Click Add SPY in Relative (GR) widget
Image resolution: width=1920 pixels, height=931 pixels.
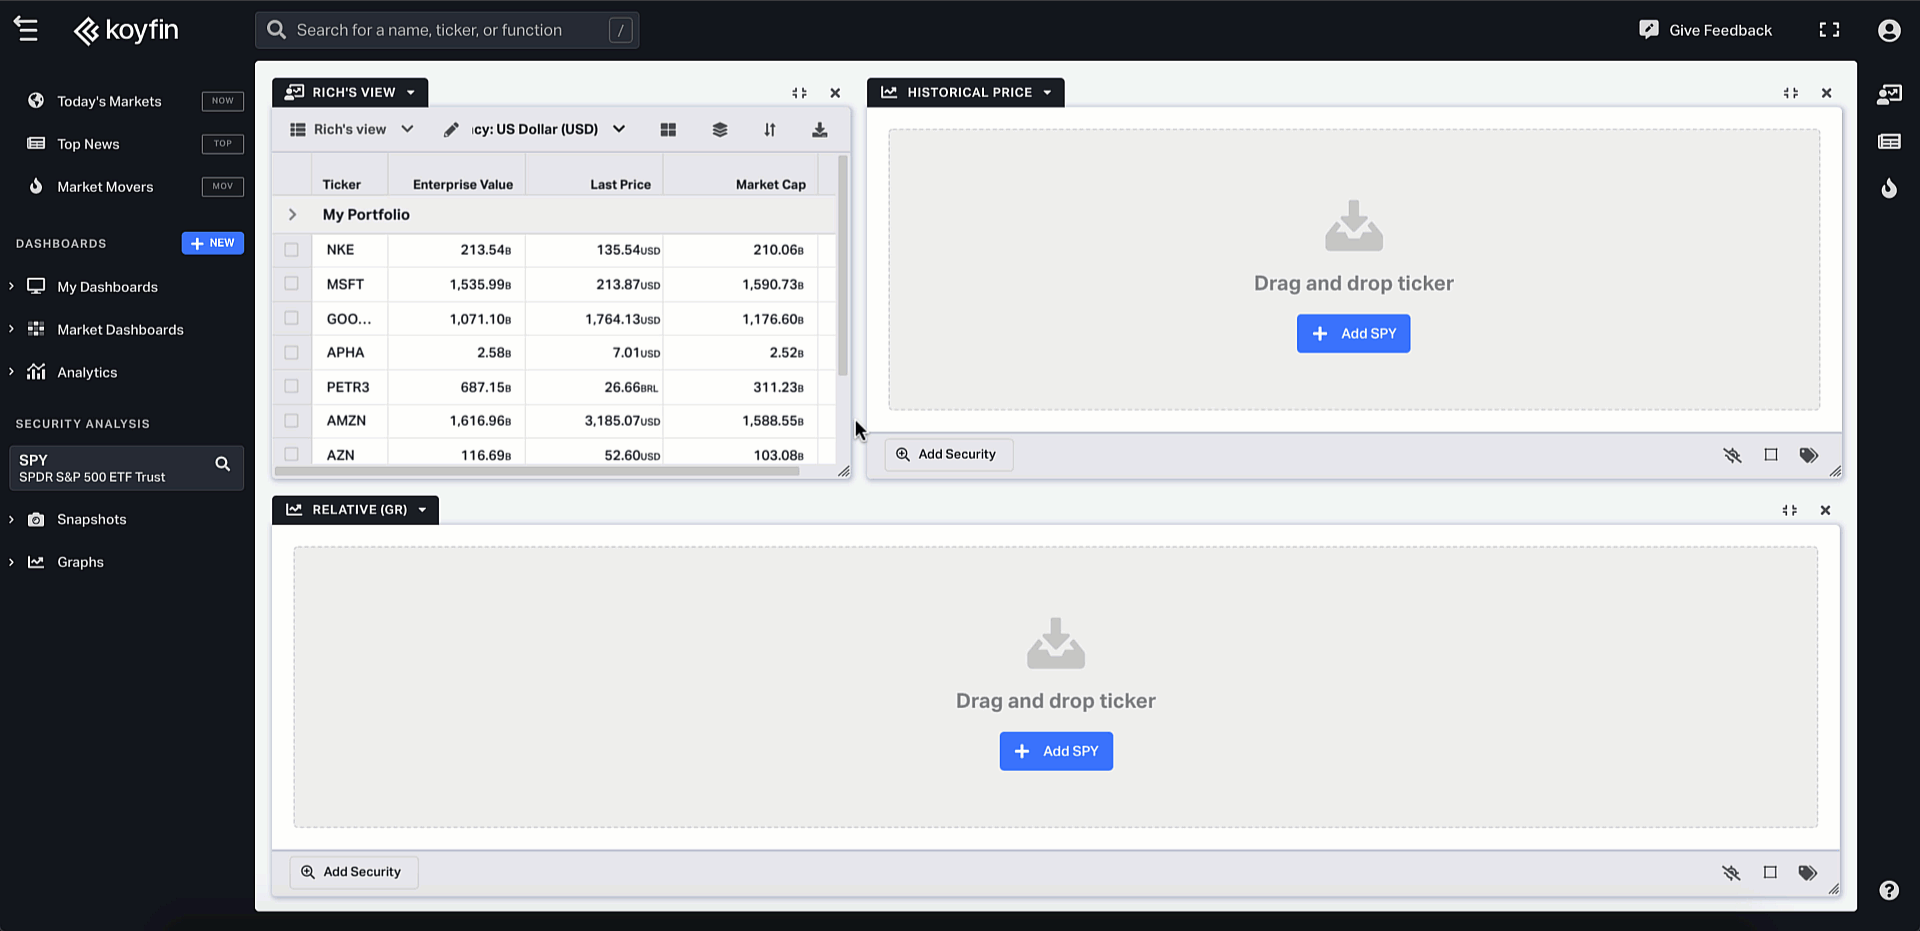(x=1056, y=751)
